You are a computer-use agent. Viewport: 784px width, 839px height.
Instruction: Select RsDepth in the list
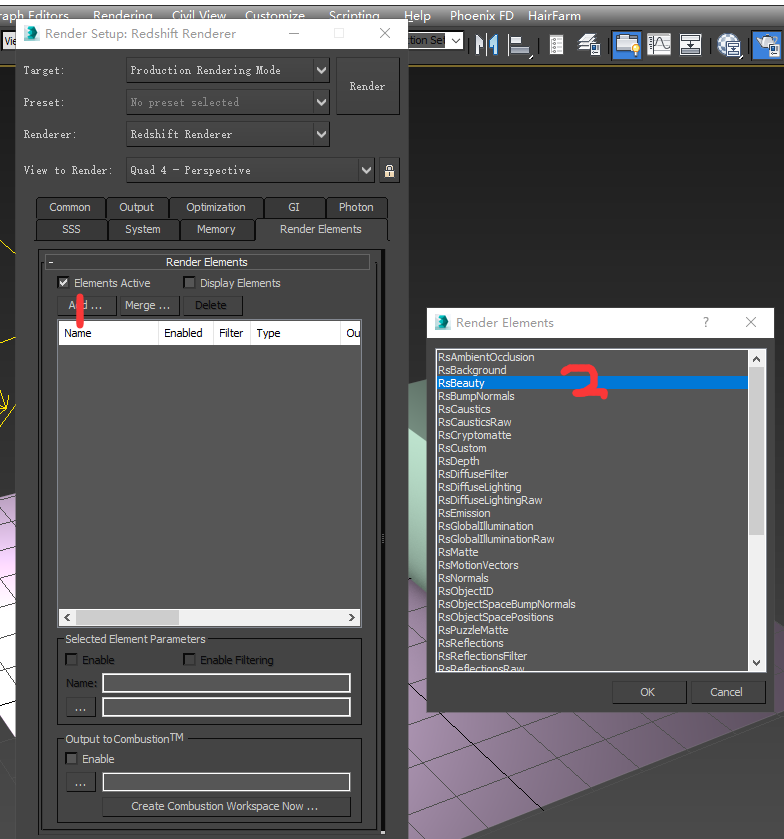click(592, 461)
